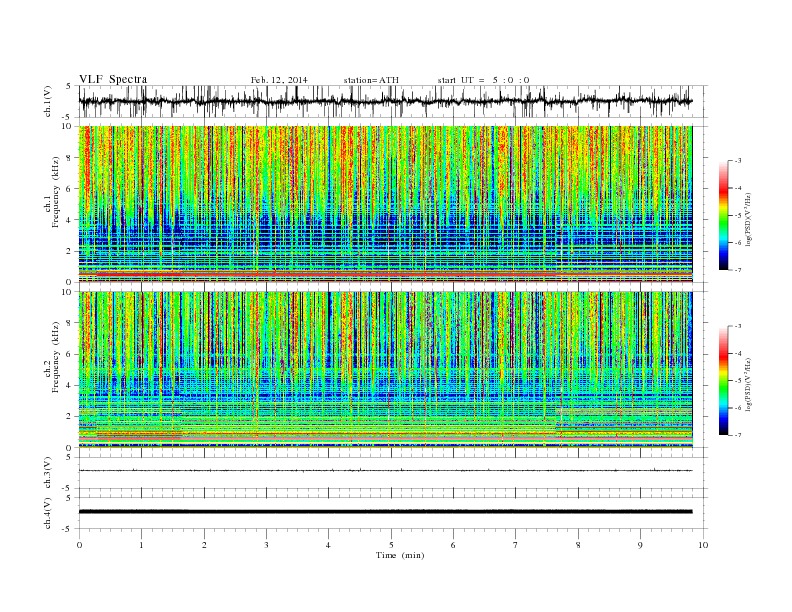
Task: Click the "Time (min)" axis label
Action: pos(400,555)
